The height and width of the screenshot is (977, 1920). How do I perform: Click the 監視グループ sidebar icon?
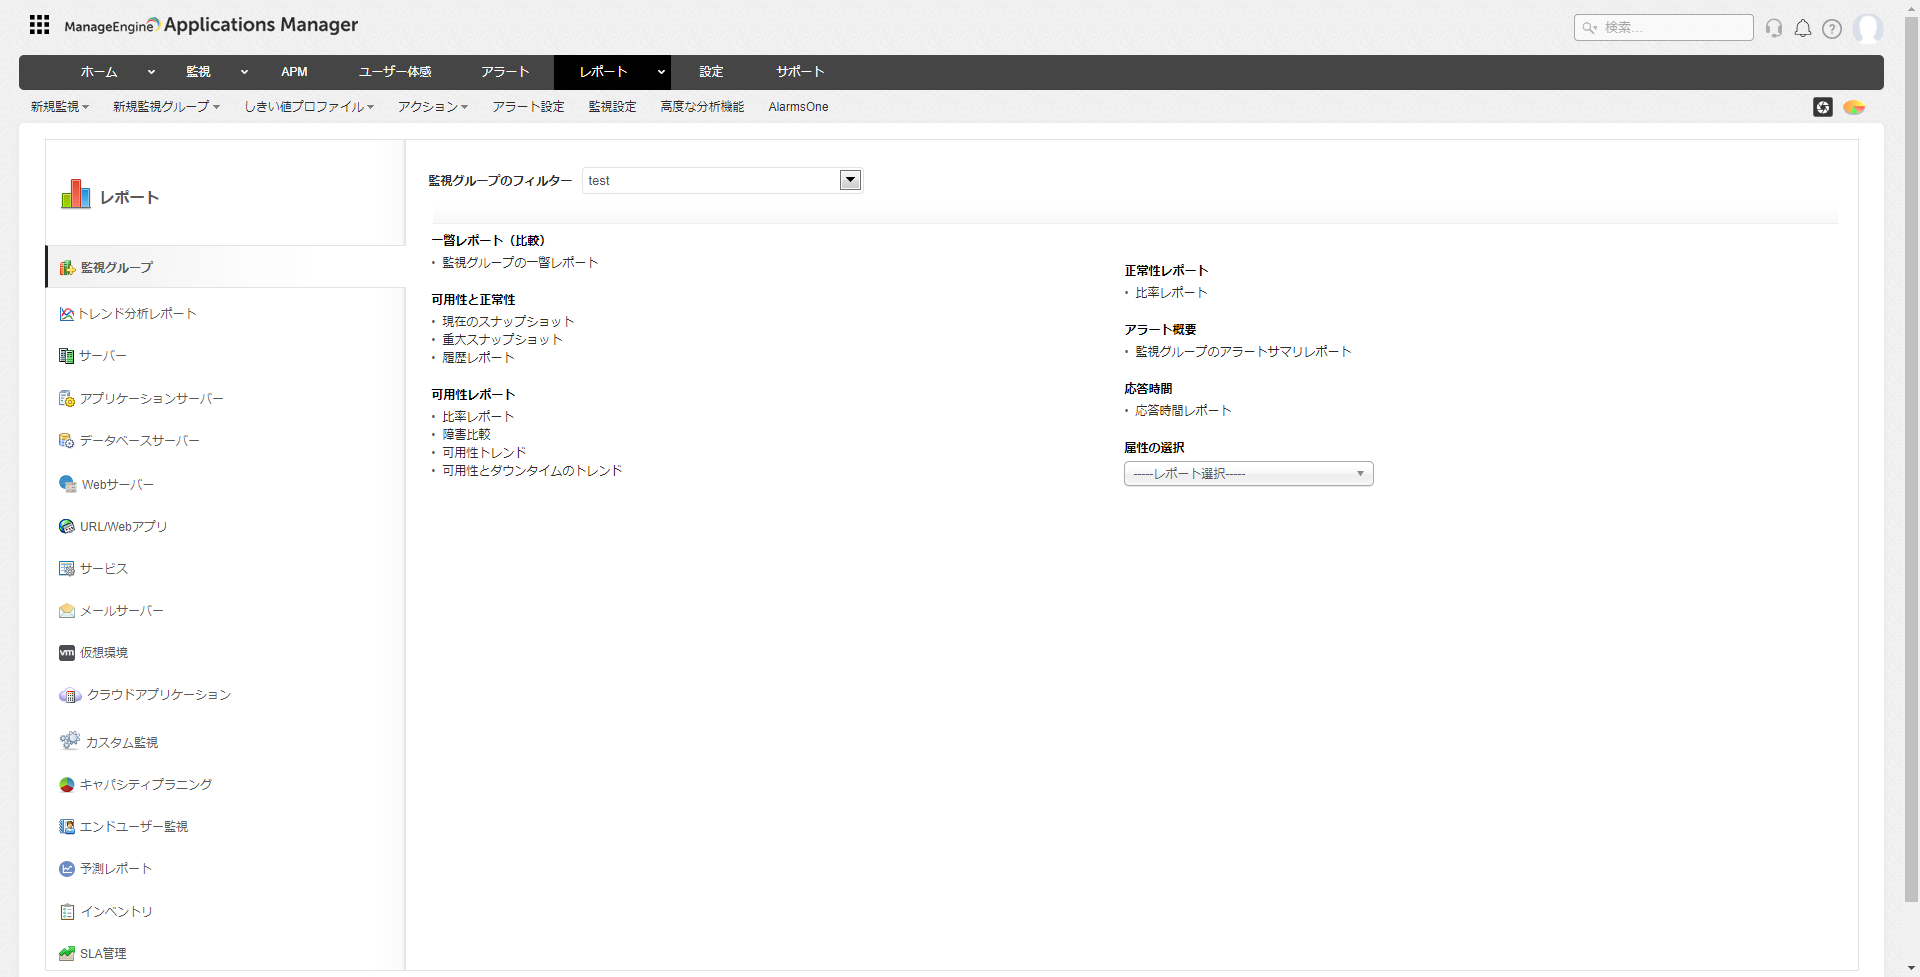coord(67,267)
